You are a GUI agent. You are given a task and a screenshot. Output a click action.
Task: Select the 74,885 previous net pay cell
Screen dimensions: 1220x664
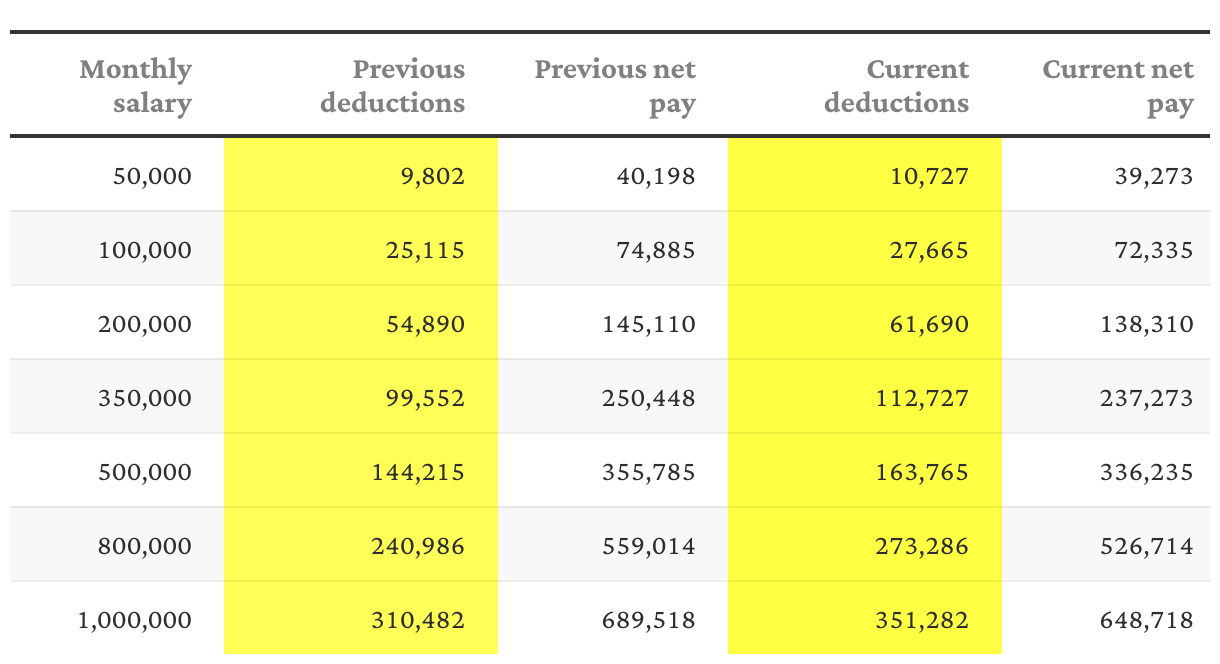pos(613,249)
